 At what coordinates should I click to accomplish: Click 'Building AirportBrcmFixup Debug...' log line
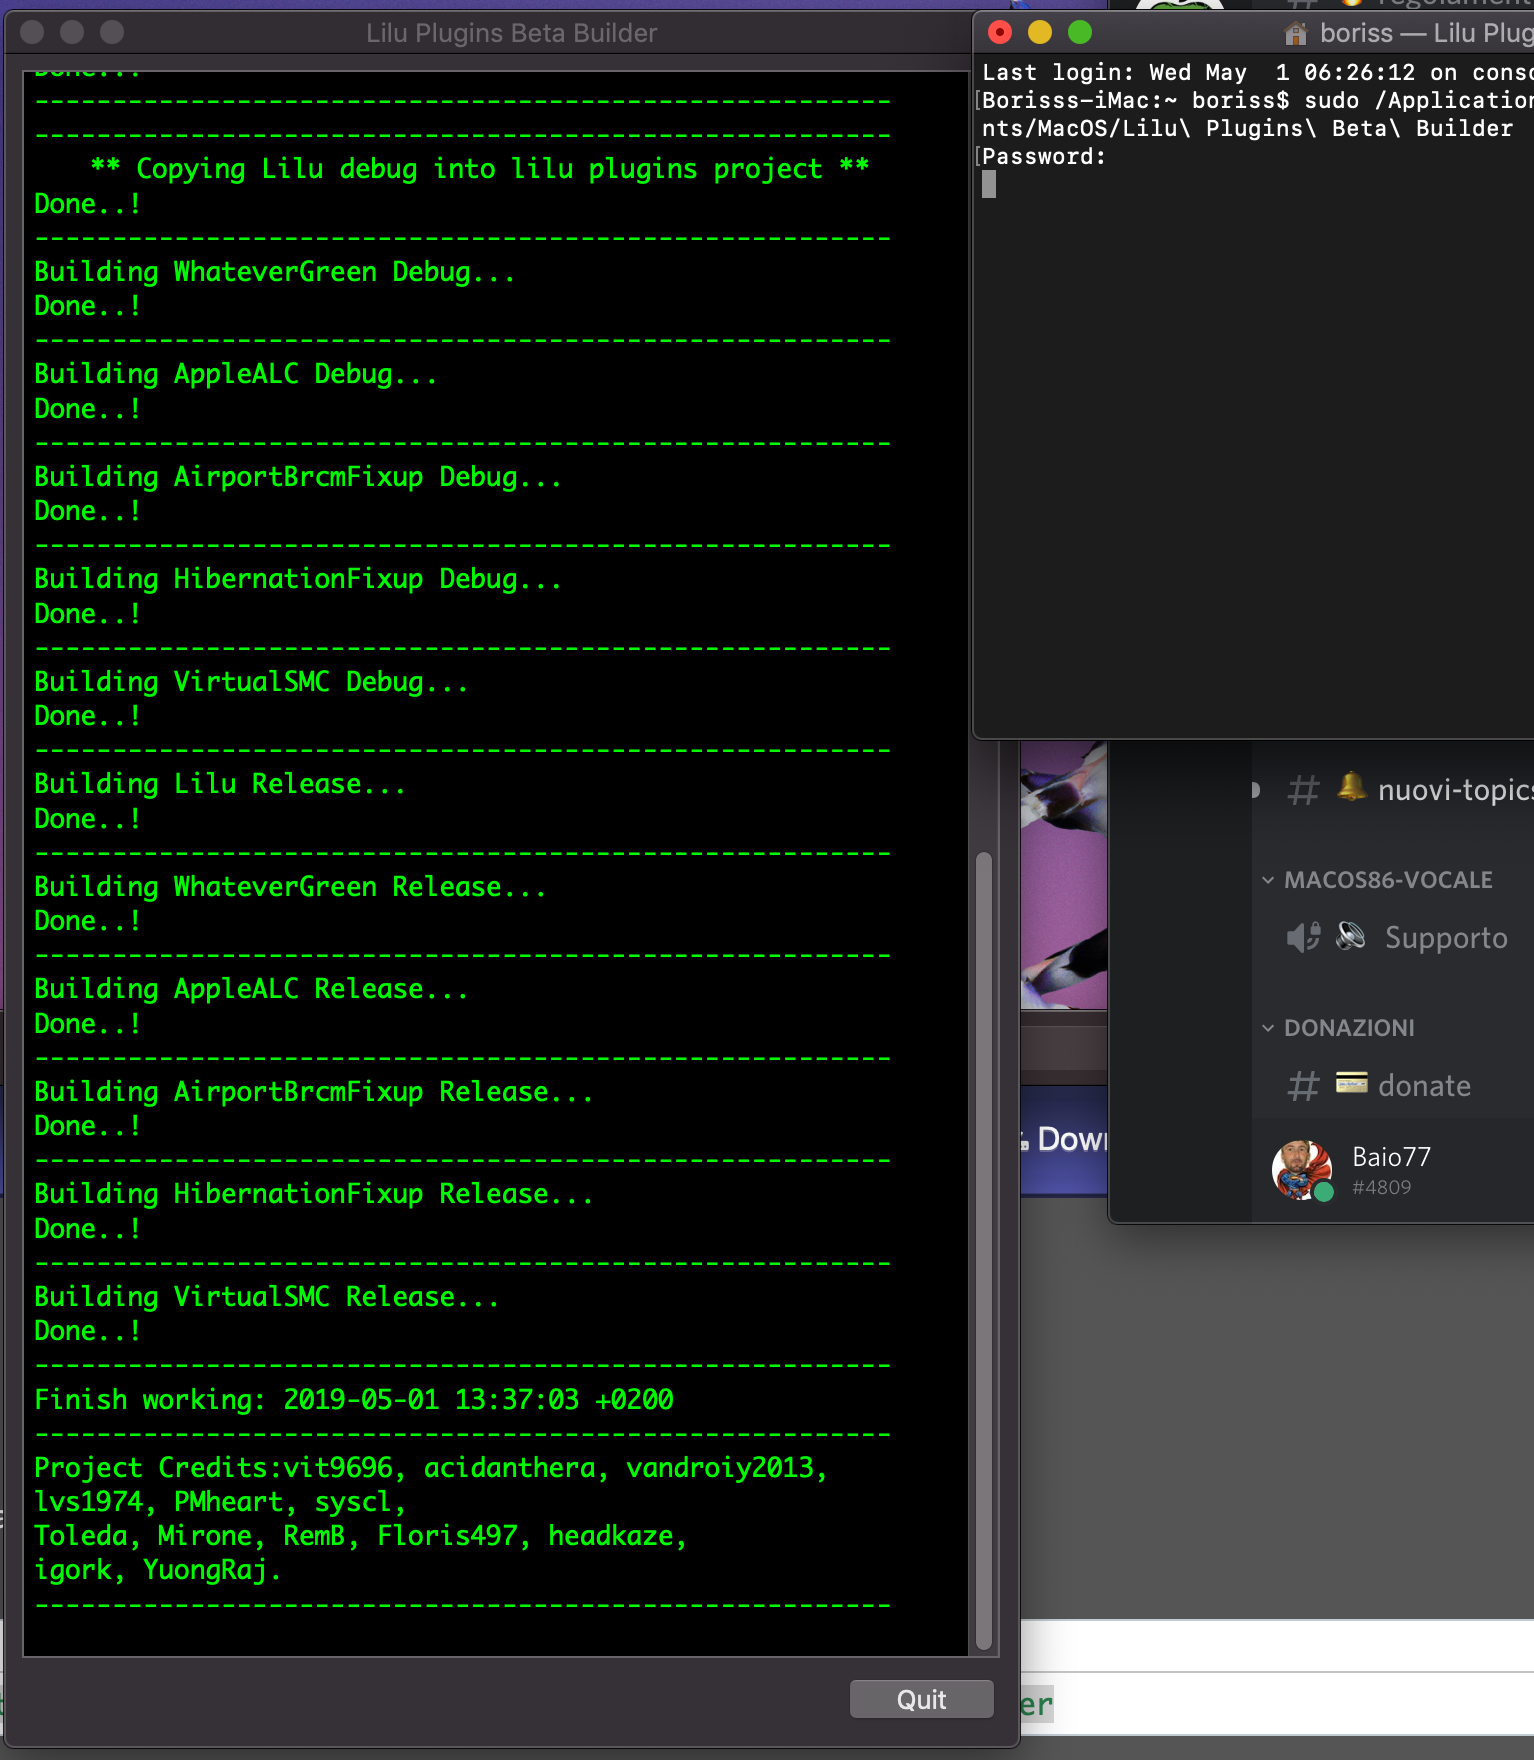click(298, 477)
